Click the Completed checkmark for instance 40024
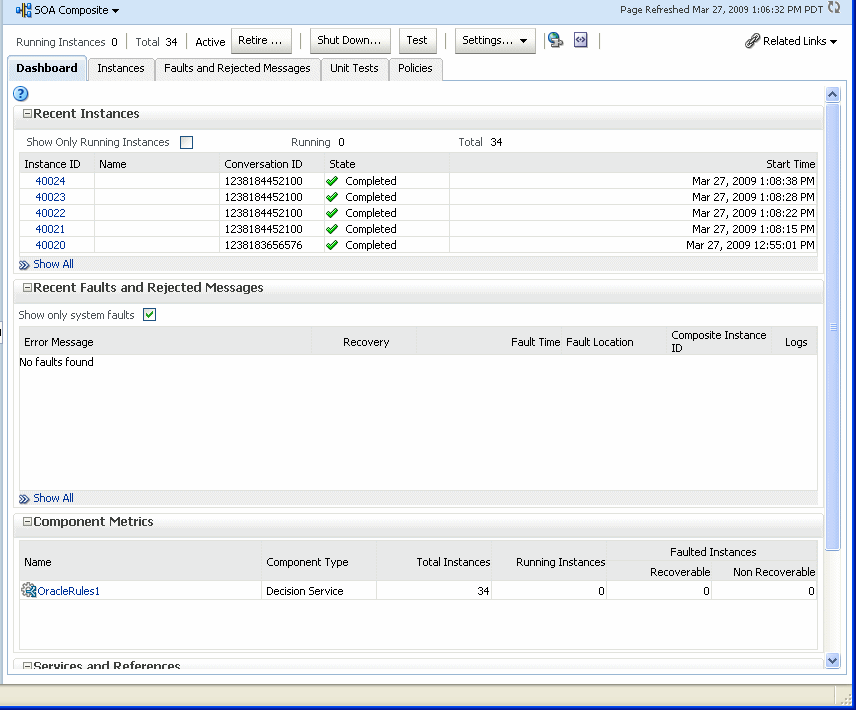 (x=332, y=180)
